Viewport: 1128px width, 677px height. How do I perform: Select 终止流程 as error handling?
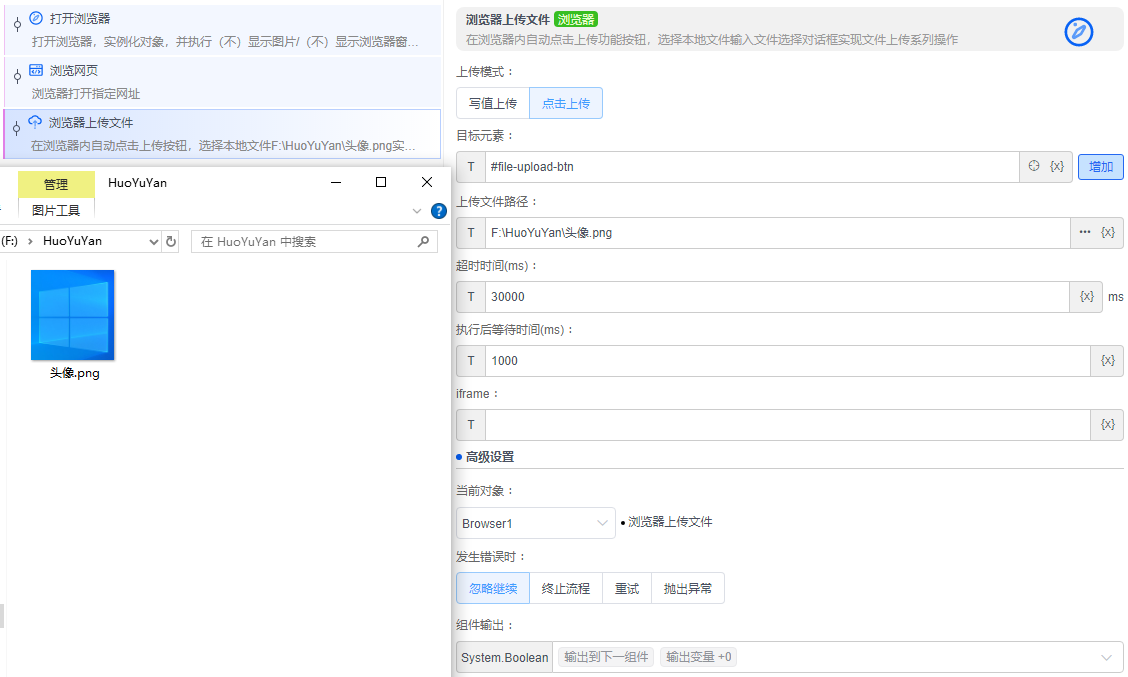[565, 588]
